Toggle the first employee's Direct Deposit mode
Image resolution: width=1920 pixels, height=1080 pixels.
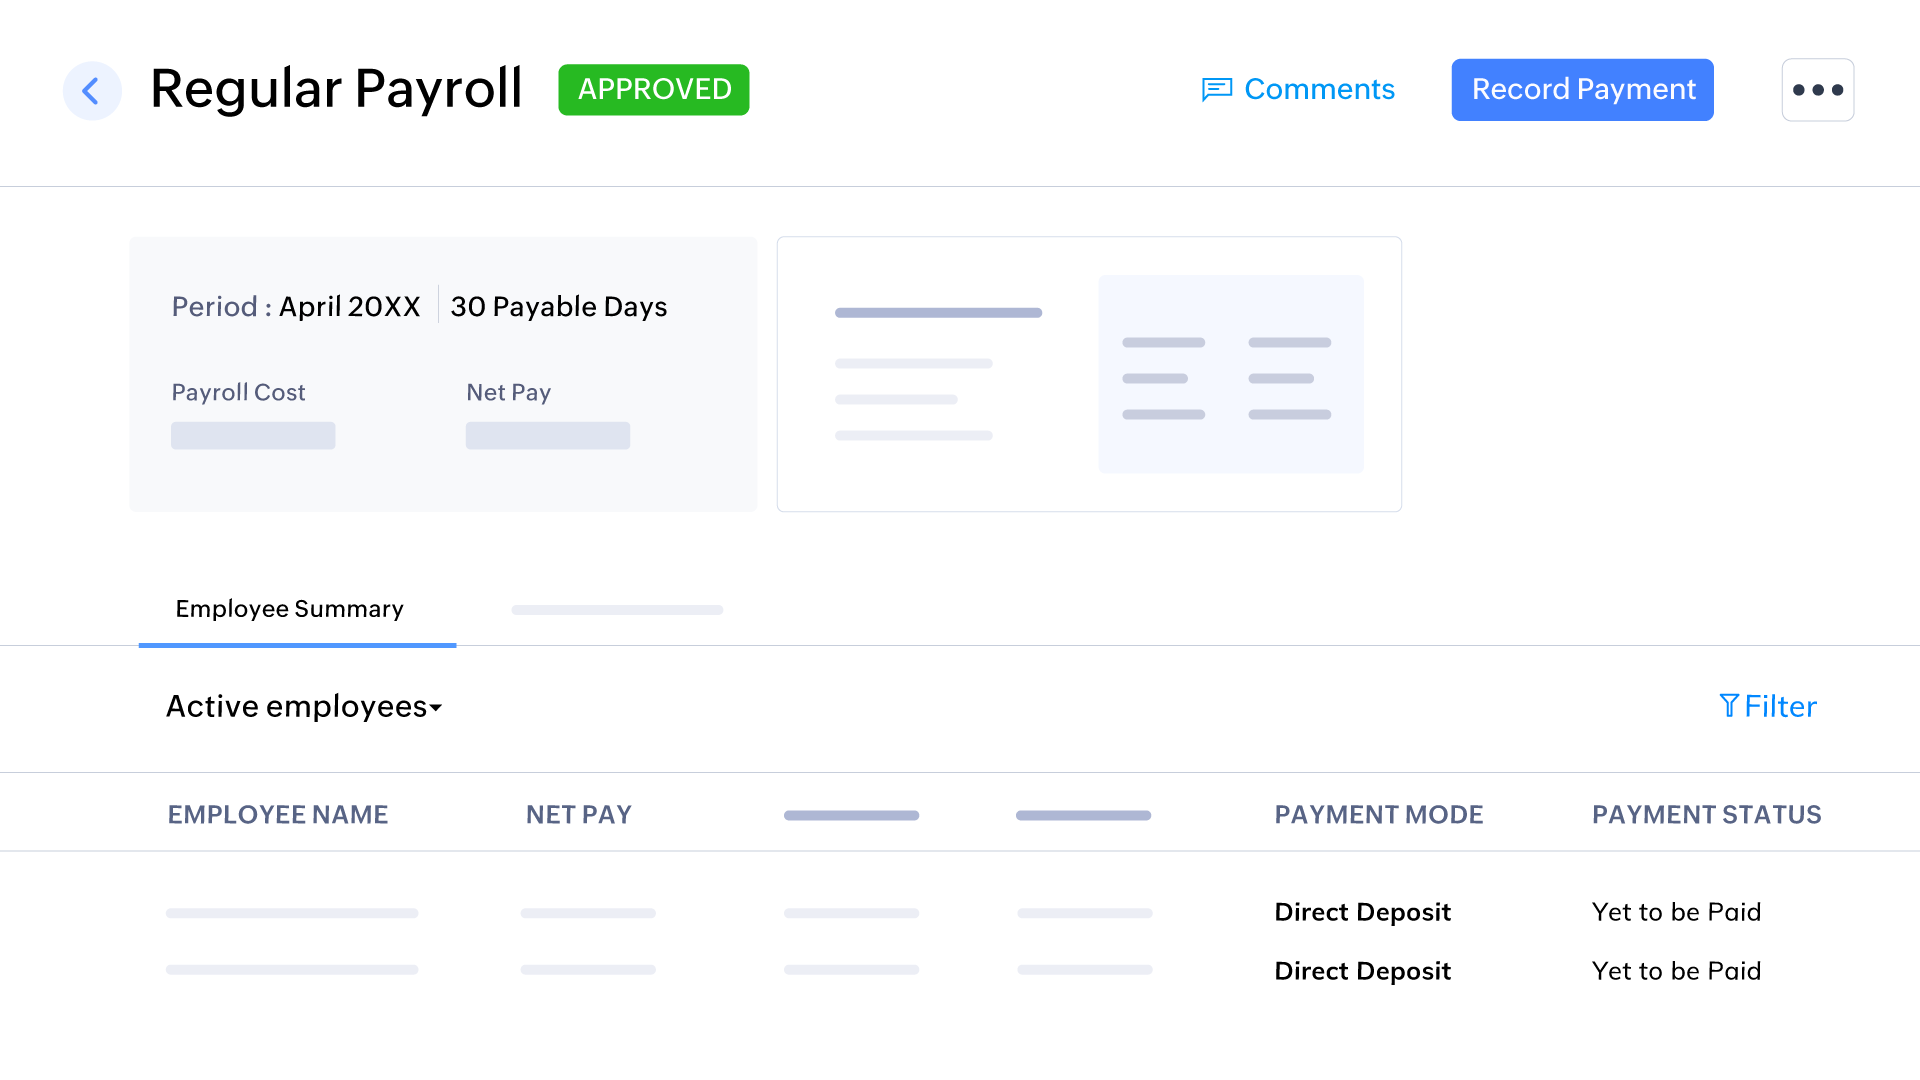(1362, 912)
